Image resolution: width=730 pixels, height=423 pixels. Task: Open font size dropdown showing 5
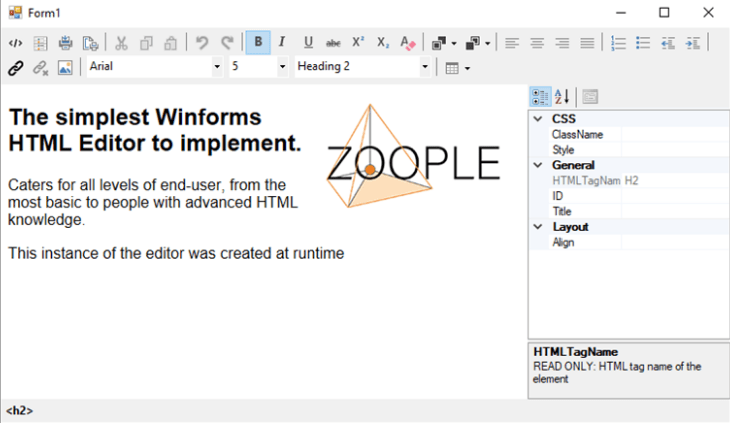point(282,67)
